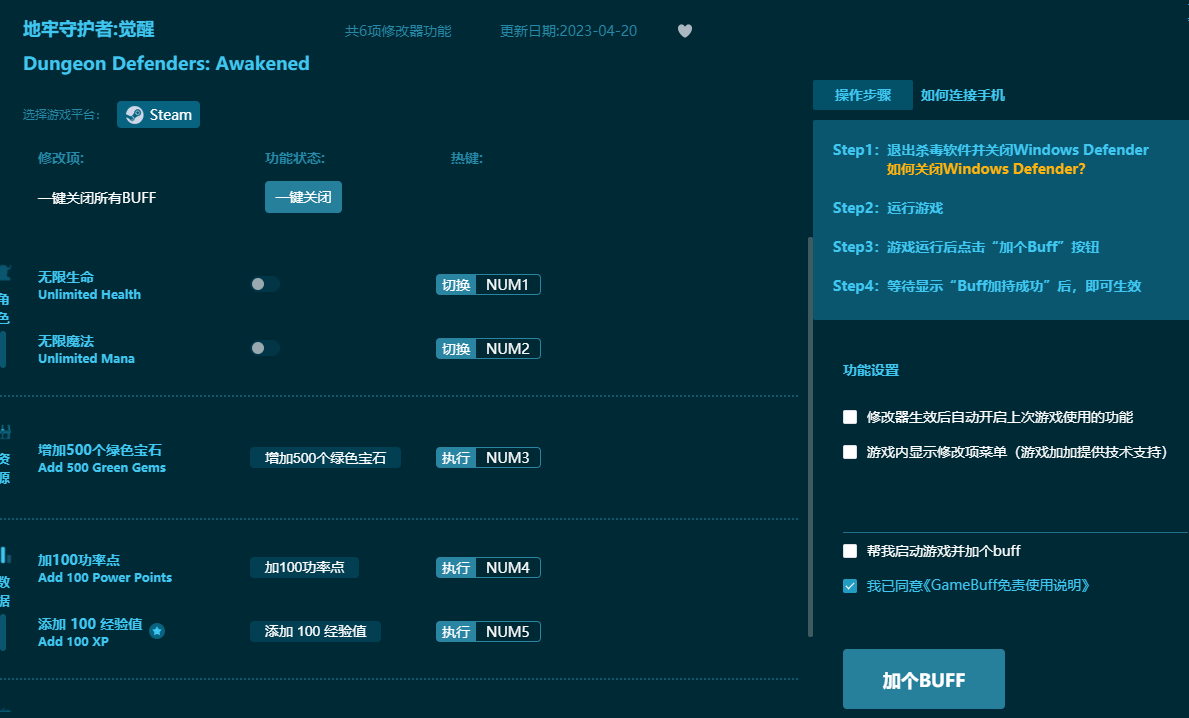Click the heart favorite icon
The height and width of the screenshot is (718, 1189).
(x=685, y=31)
